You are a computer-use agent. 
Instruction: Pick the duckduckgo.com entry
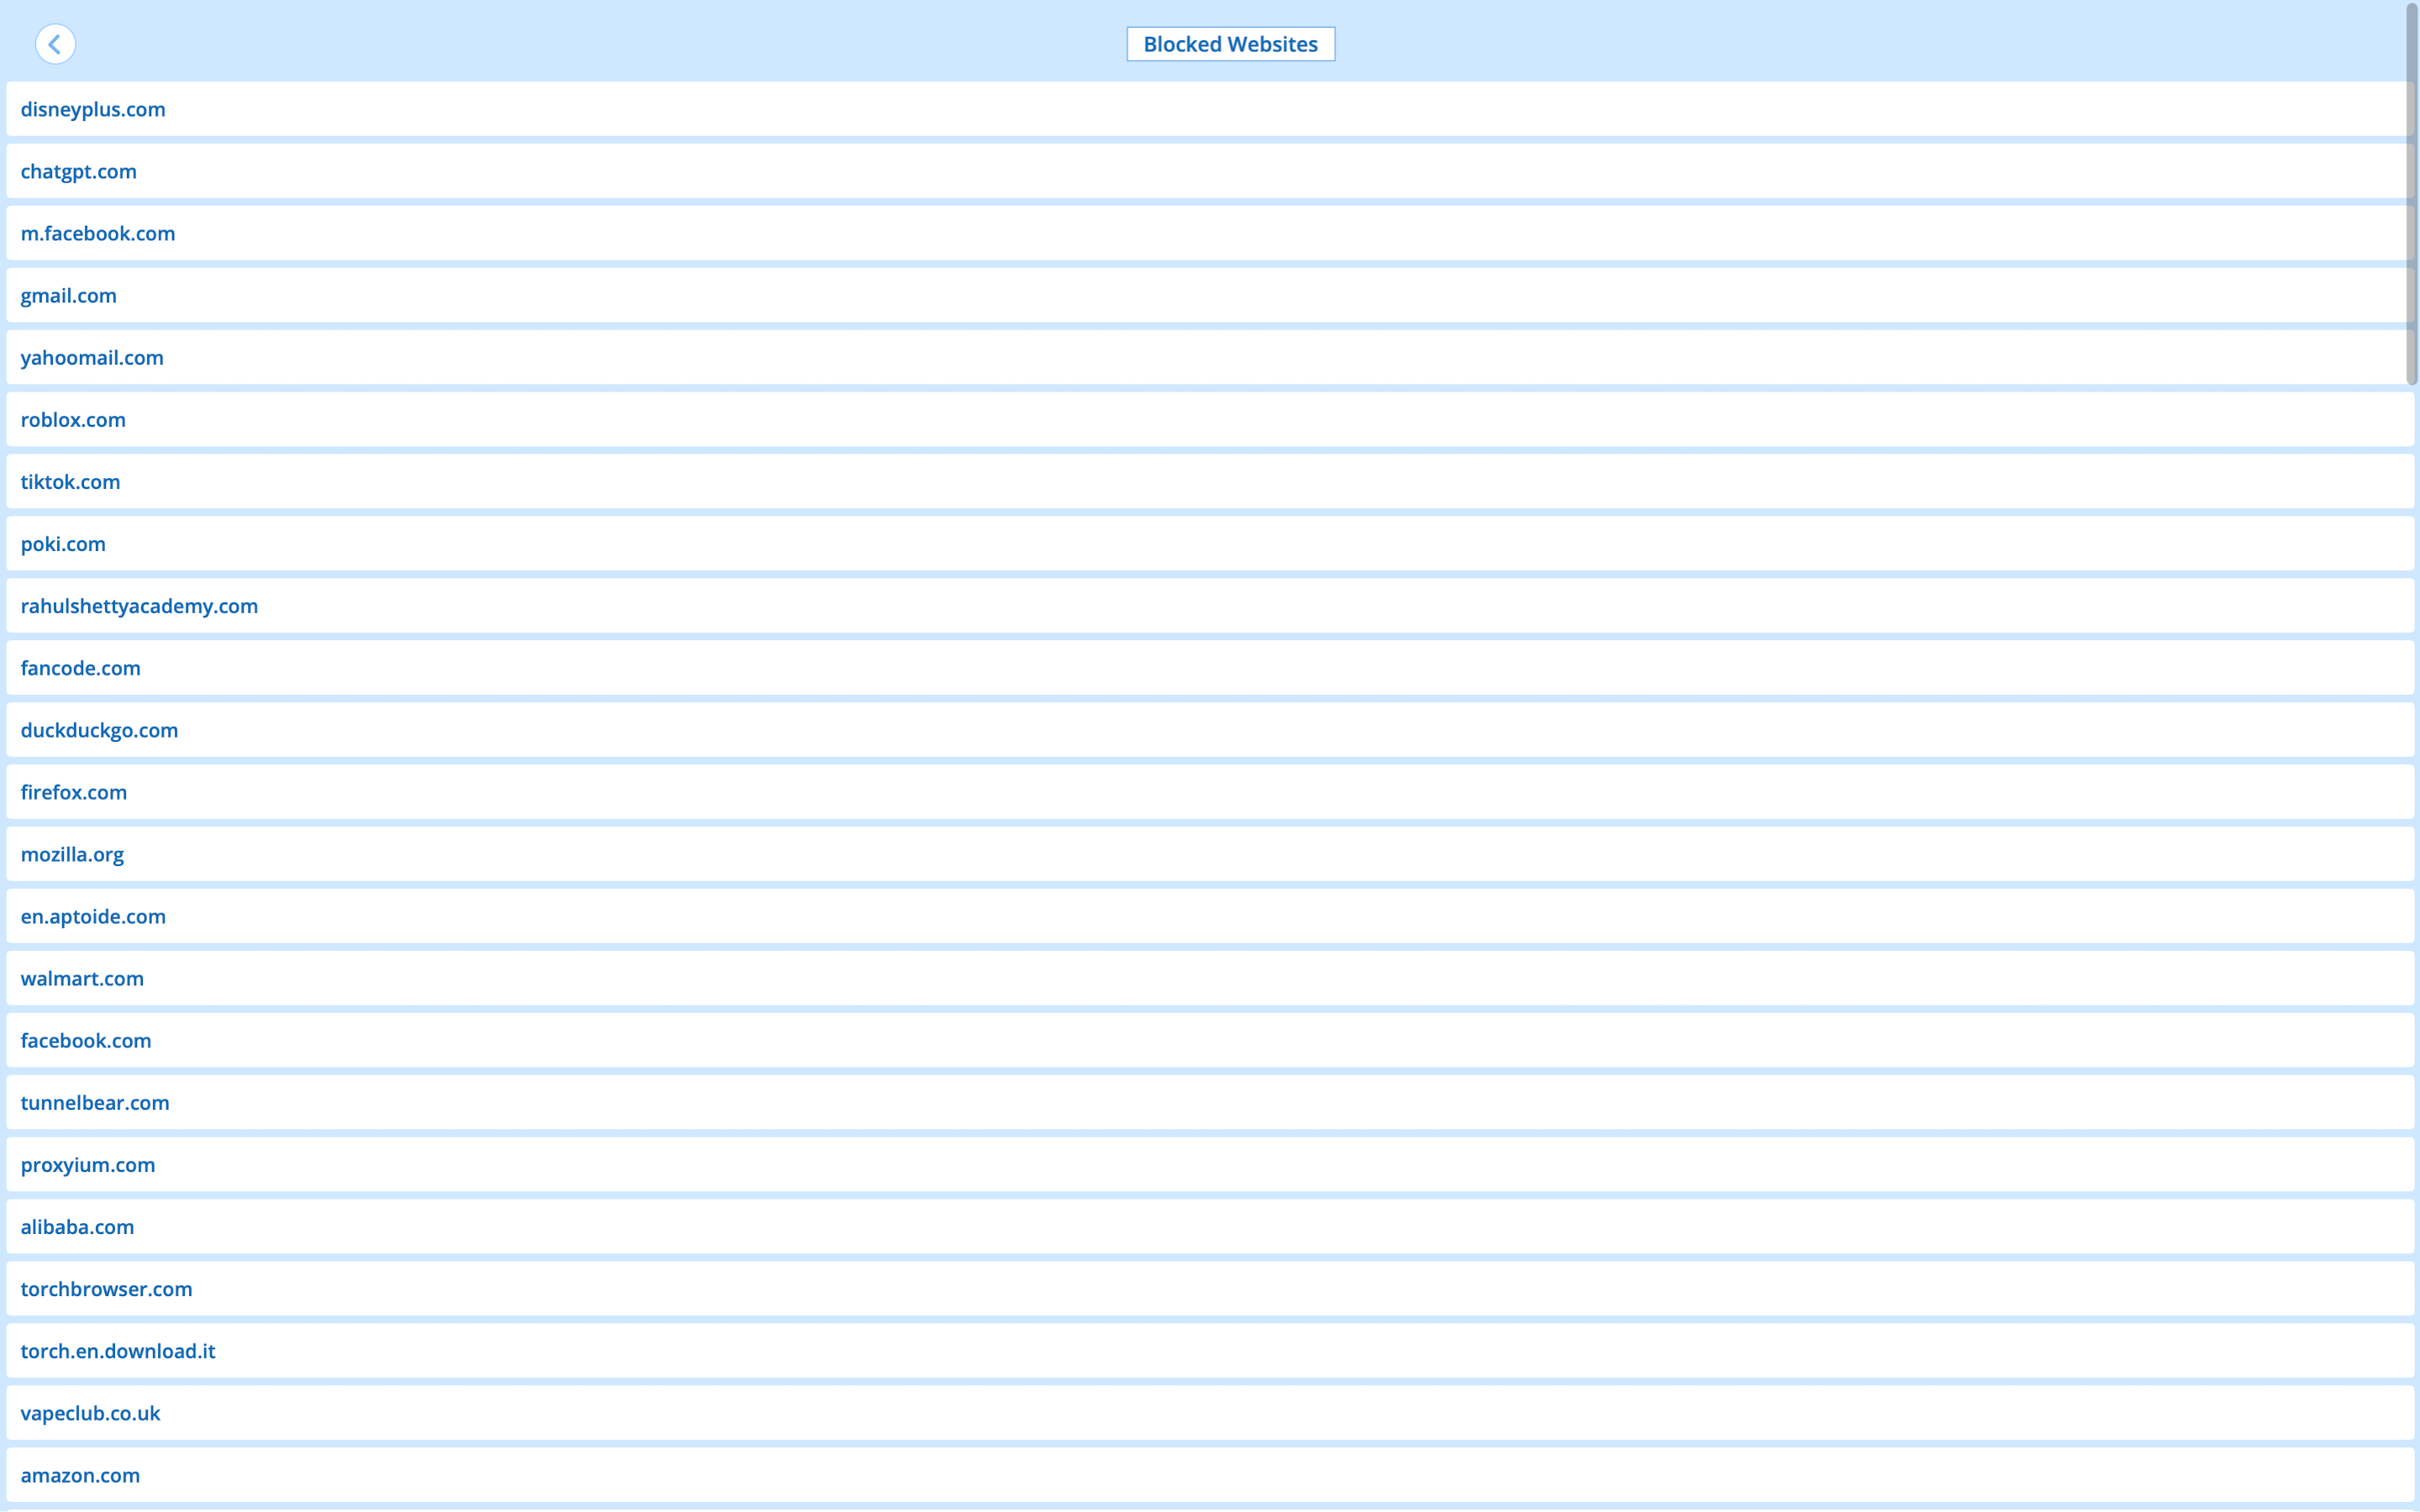(x=1210, y=729)
